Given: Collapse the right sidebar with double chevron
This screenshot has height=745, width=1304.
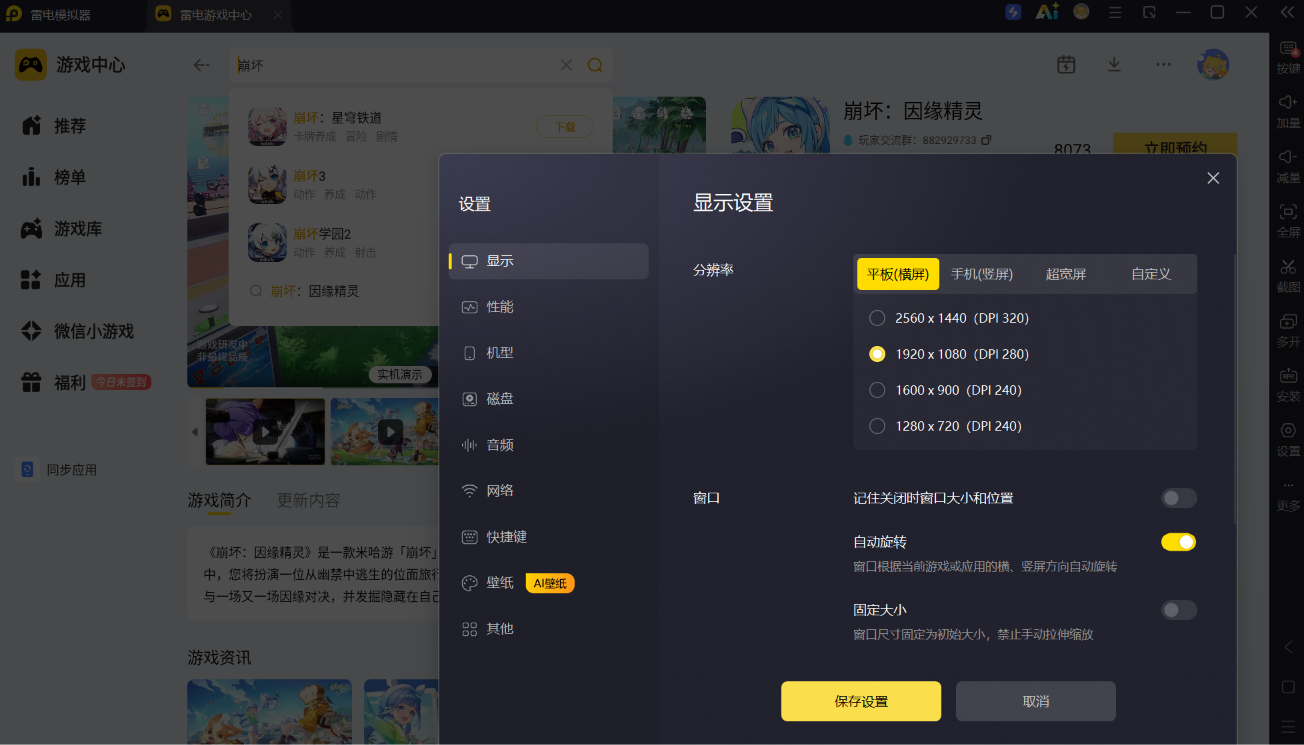Looking at the screenshot, I should (1288, 12).
